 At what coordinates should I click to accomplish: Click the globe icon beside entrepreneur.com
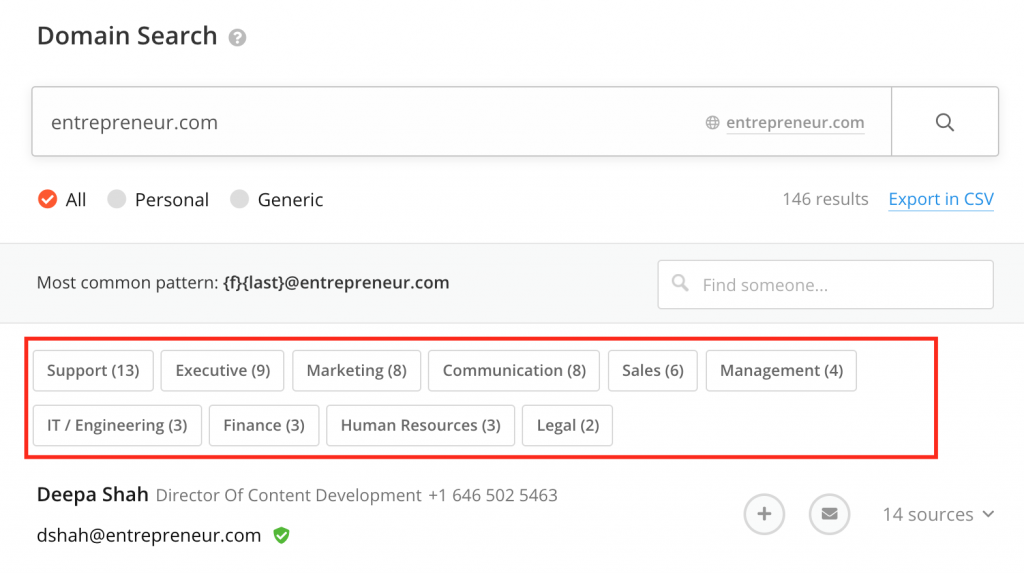pos(712,122)
